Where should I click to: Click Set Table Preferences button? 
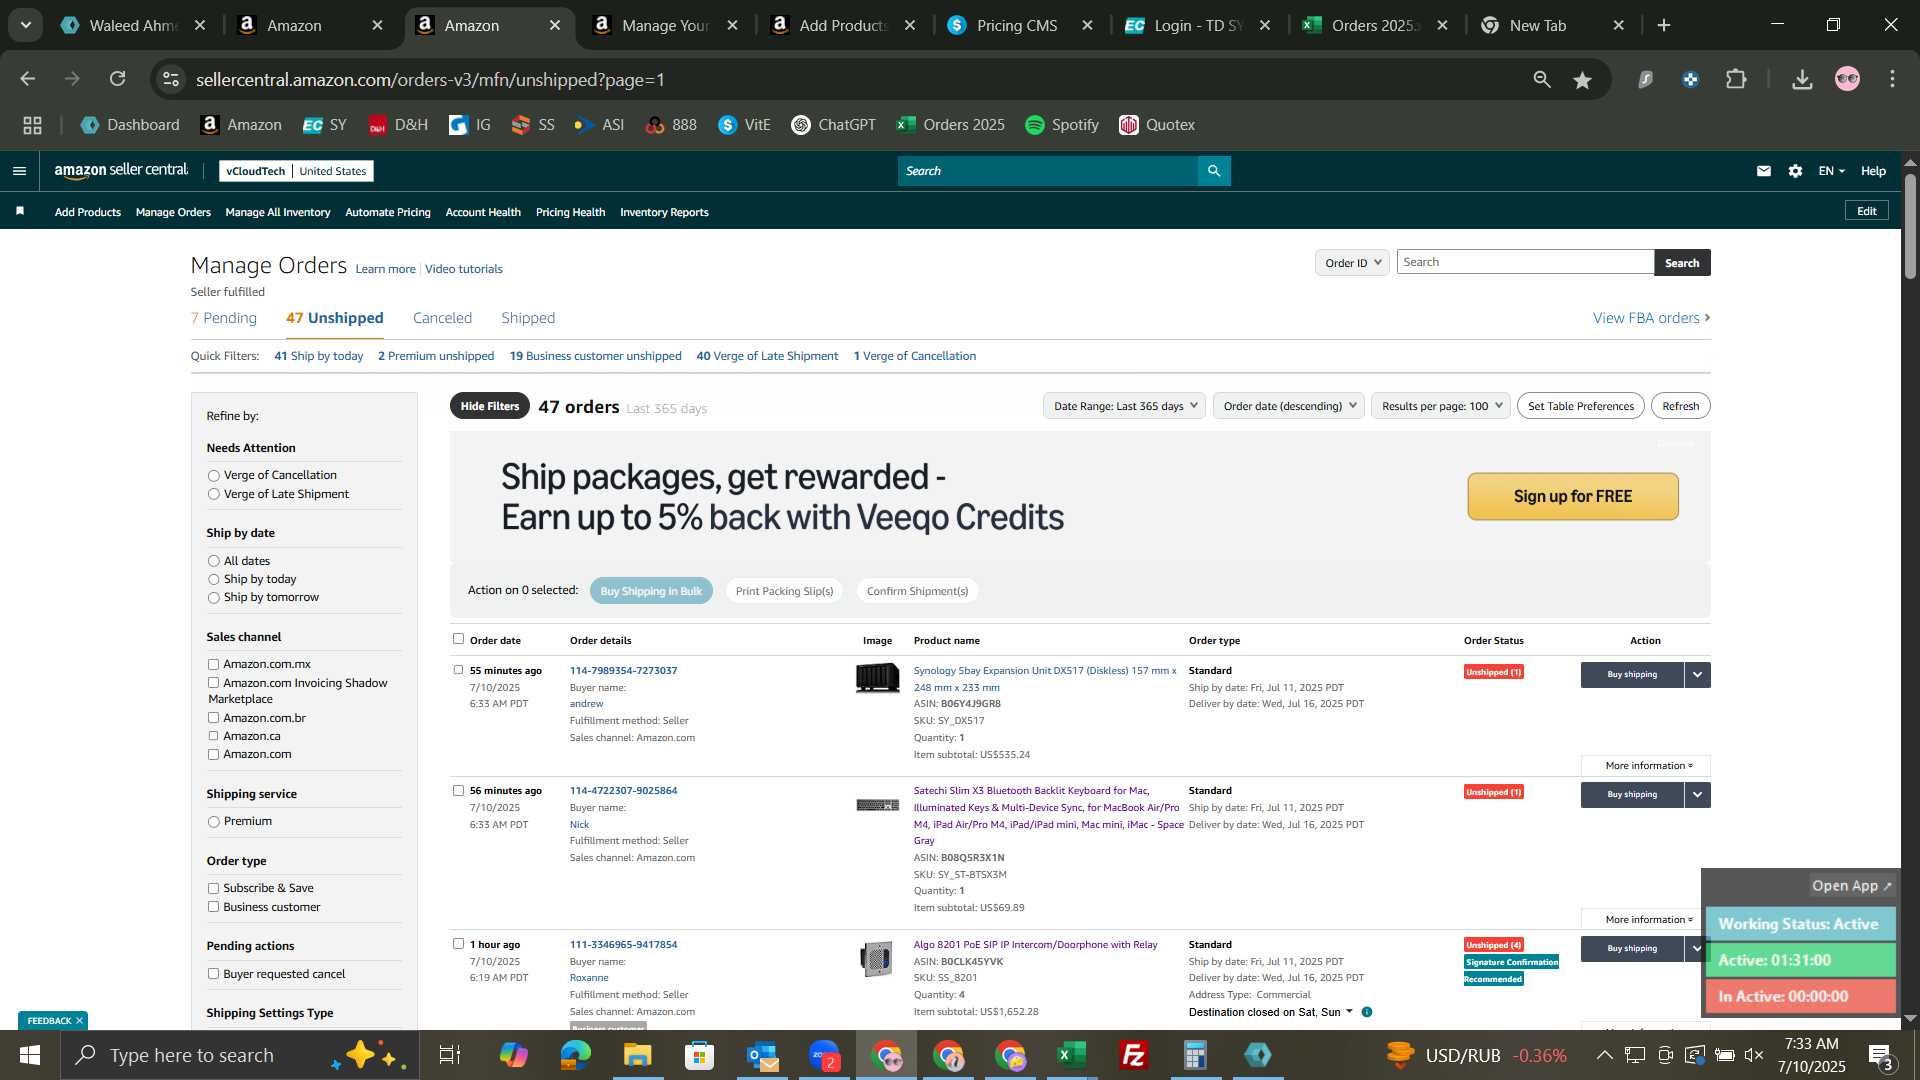click(x=1581, y=406)
